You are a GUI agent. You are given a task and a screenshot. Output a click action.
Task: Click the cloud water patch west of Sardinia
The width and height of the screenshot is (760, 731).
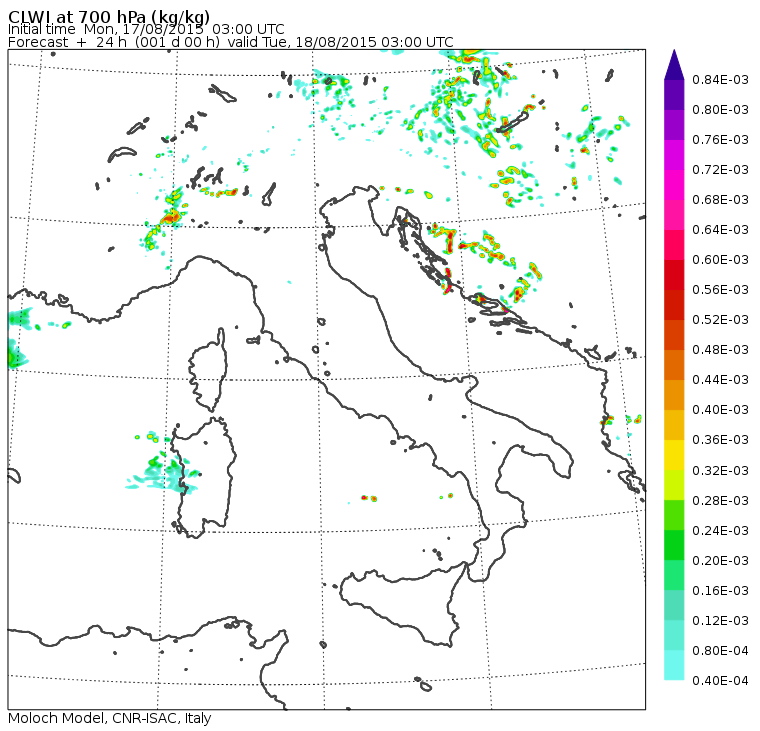162,473
